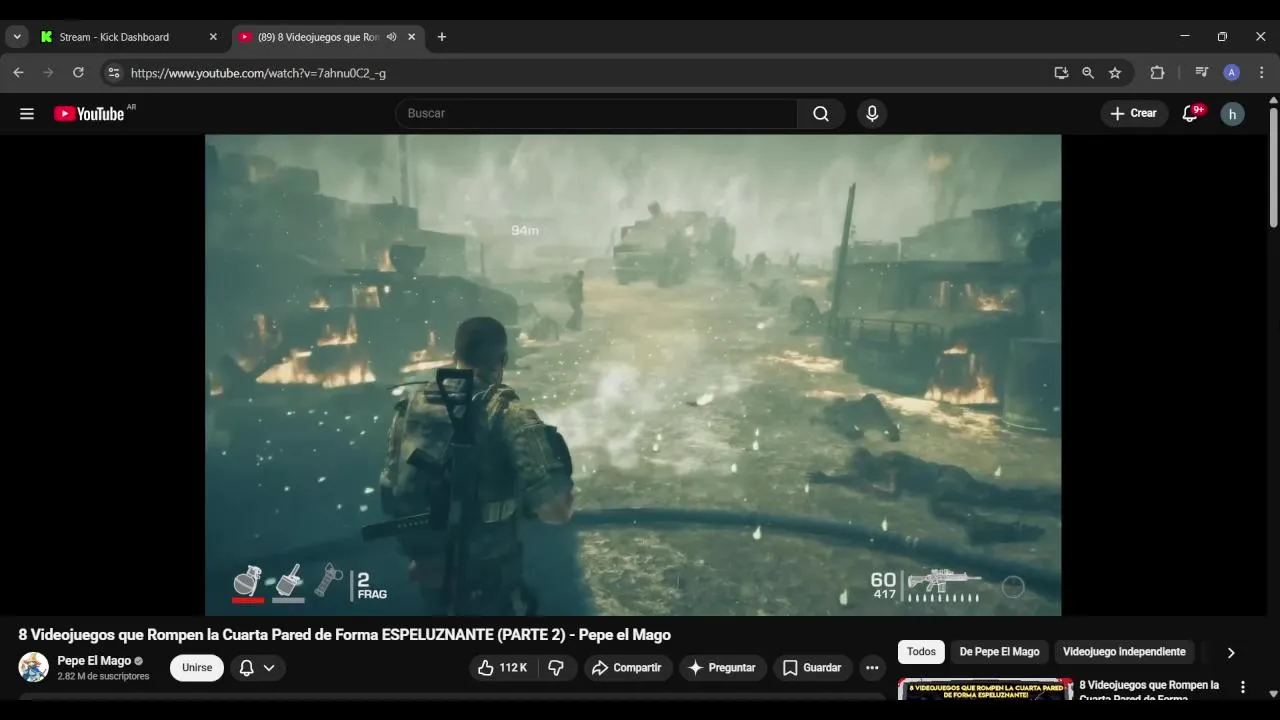The height and width of the screenshot is (720, 1280).
Task: Go to the YouTube home logo
Action: (89, 114)
